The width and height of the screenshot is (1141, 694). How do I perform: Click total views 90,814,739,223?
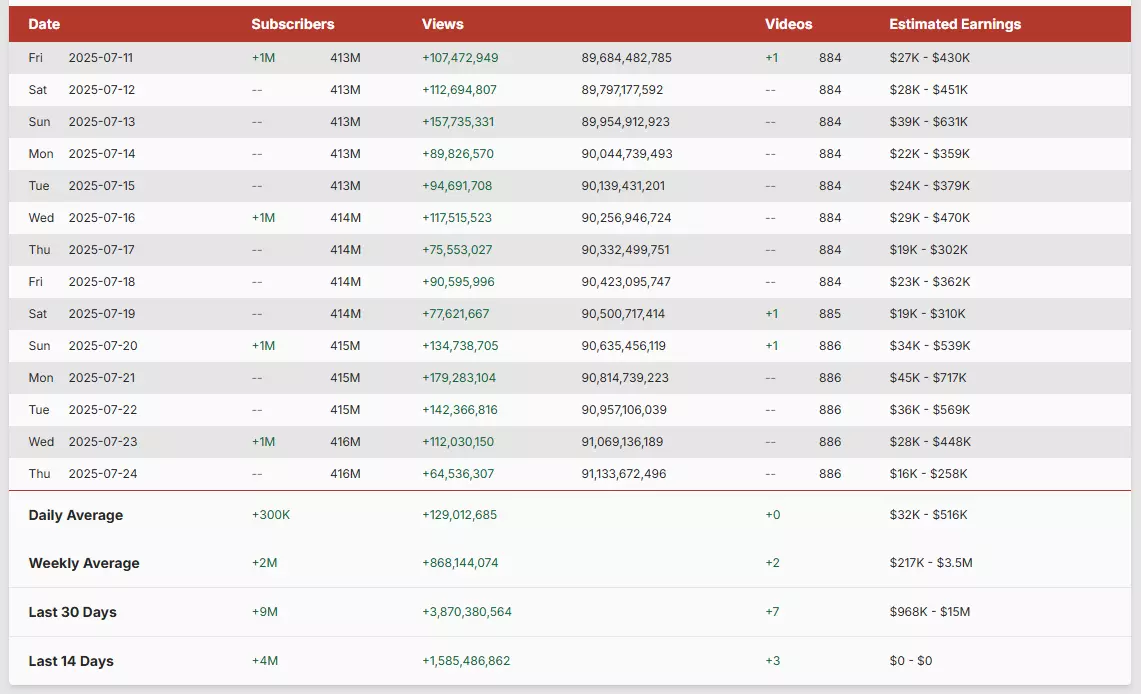[625, 378]
